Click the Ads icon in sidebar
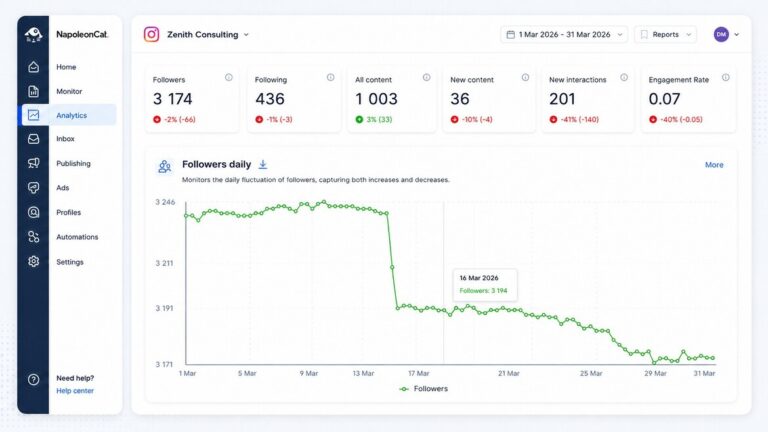Screen dimensions: 768x432 pyautogui.click(x=33, y=188)
